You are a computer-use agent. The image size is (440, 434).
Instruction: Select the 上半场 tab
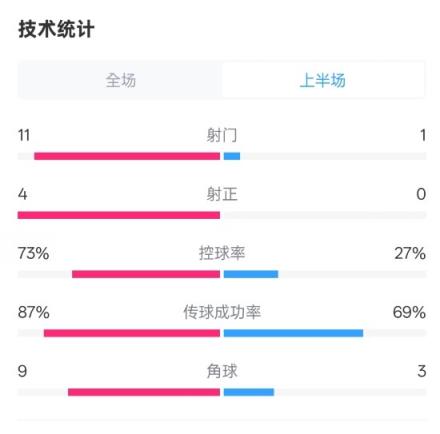point(323,80)
